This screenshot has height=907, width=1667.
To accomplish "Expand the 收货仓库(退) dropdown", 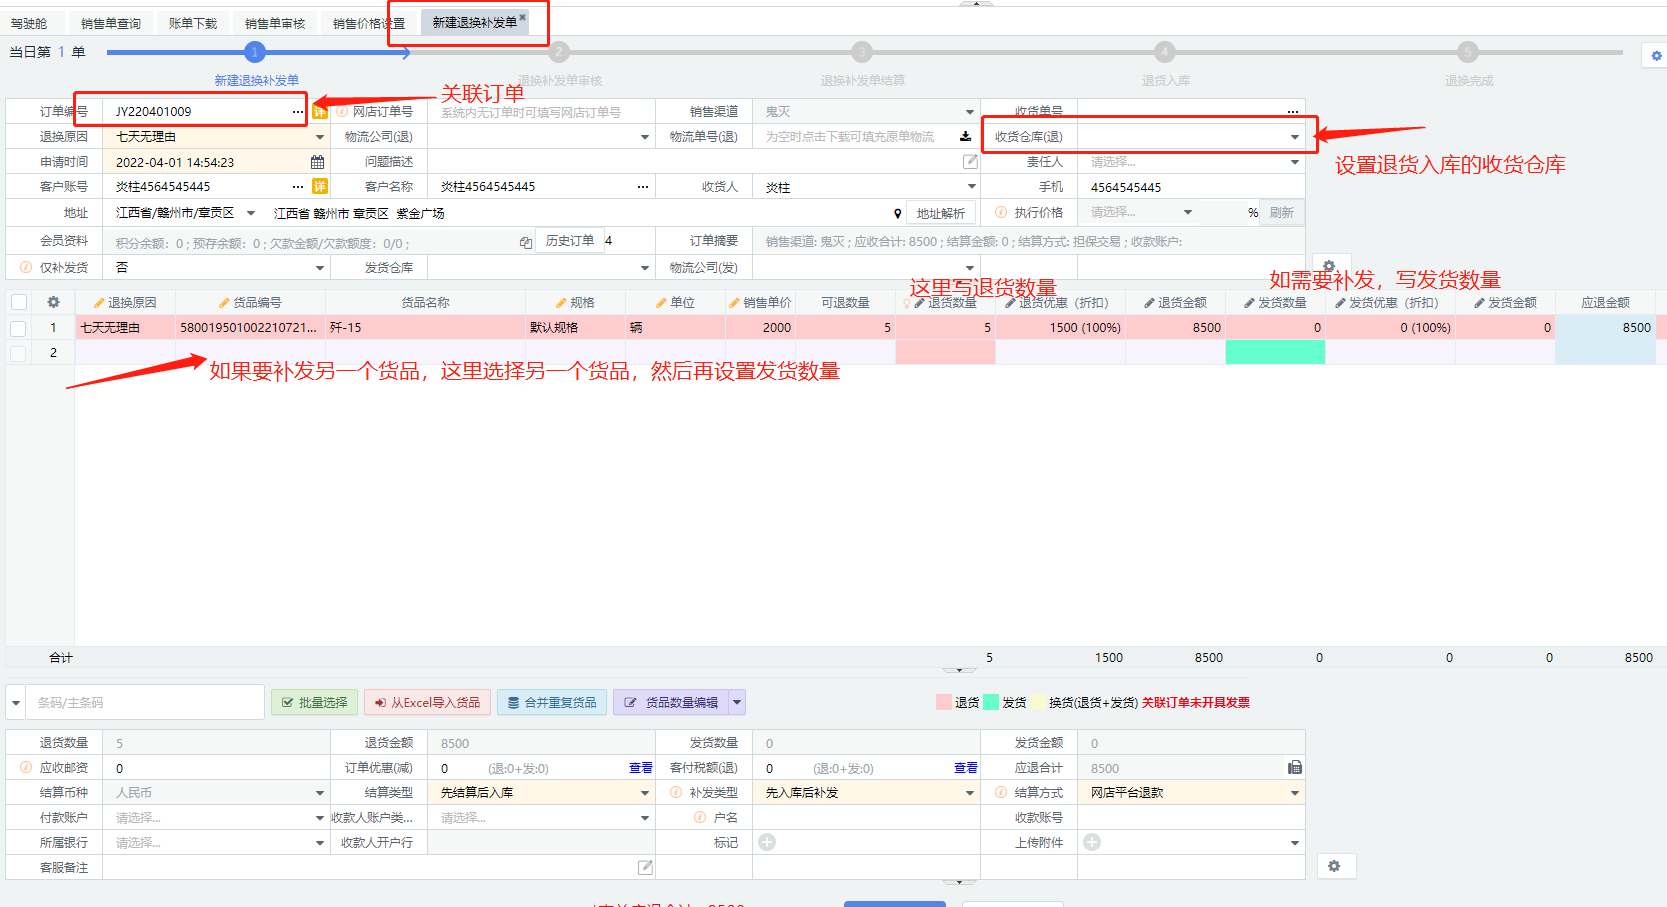I will [x=1294, y=137].
